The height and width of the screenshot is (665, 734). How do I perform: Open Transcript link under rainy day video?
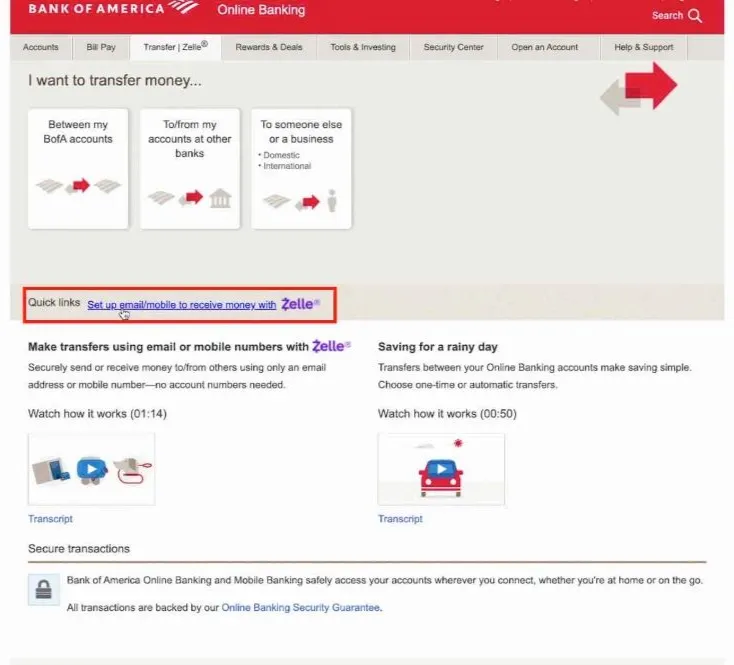(x=400, y=519)
